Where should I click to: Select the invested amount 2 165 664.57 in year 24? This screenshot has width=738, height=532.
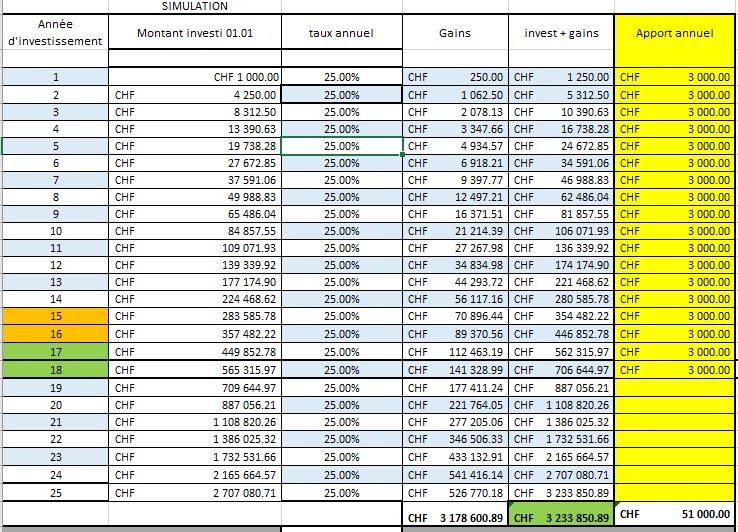coord(195,475)
